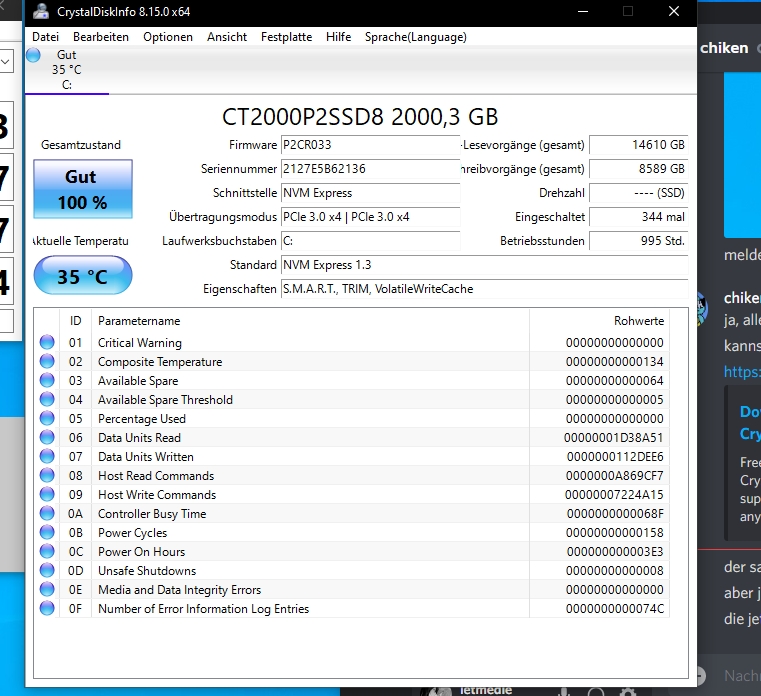Click the Übertragungsmodus field PCIe 3.0 x4

pyautogui.click(x=370, y=217)
